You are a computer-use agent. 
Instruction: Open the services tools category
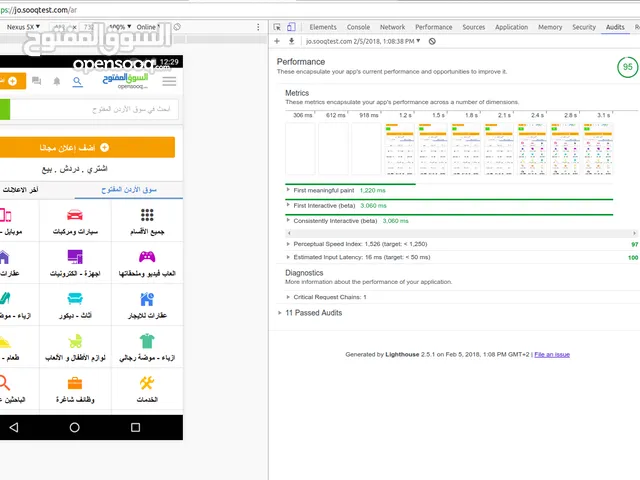pyautogui.click(x=147, y=389)
